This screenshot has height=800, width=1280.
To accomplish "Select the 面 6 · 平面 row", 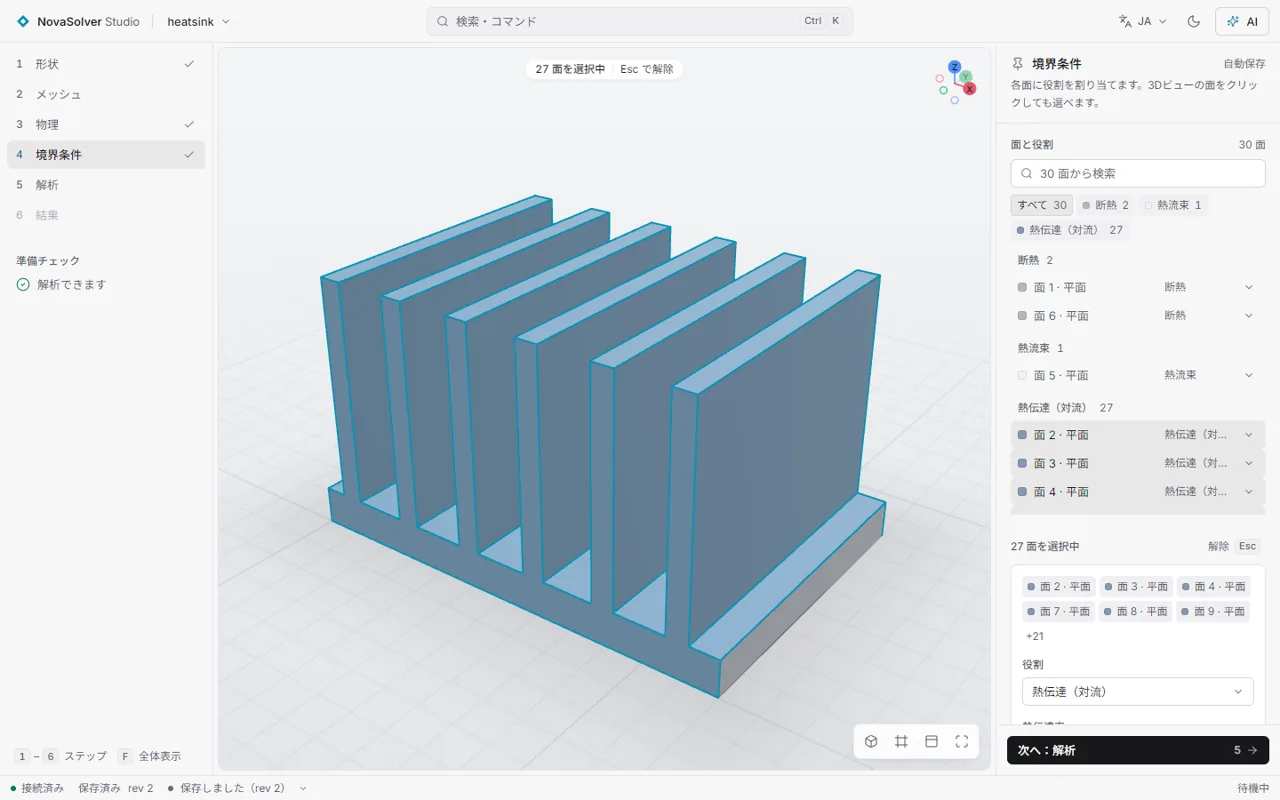I will coord(1138,315).
